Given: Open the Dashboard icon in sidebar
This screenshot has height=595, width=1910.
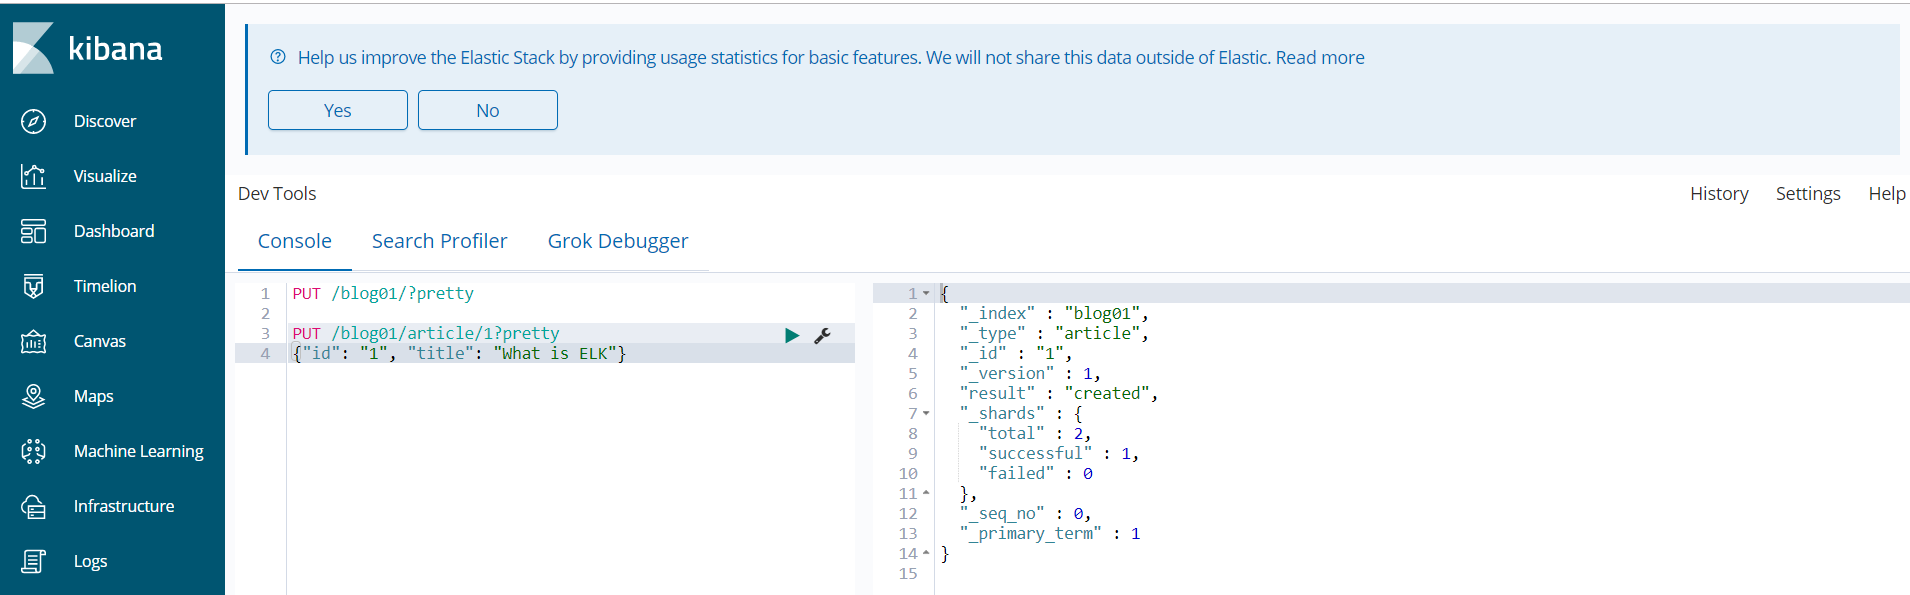Looking at the screenshot, I should tap(33, 231).
